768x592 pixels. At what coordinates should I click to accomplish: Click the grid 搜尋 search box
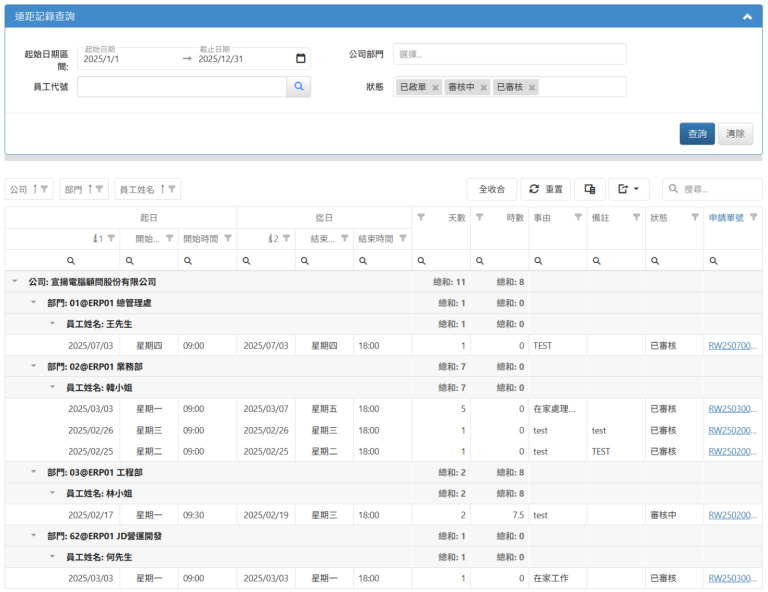[719, 189]
